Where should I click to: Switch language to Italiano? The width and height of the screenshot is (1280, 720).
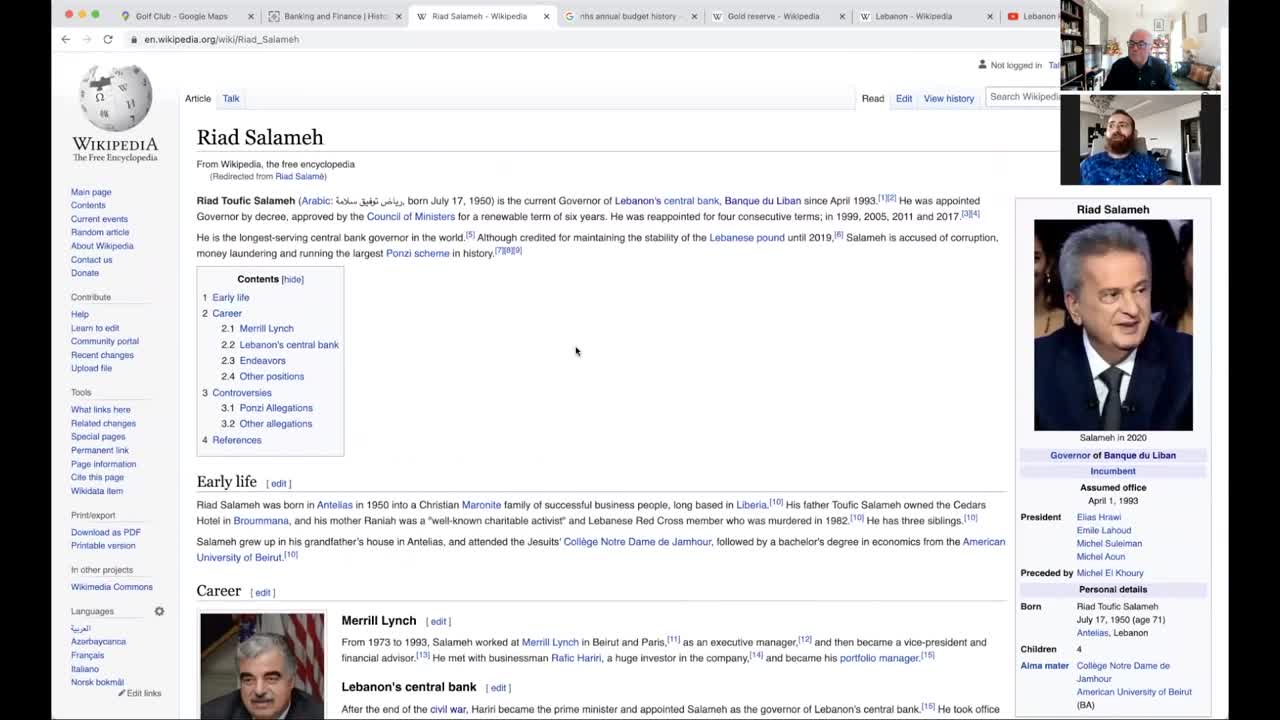(x=85, y=669)
